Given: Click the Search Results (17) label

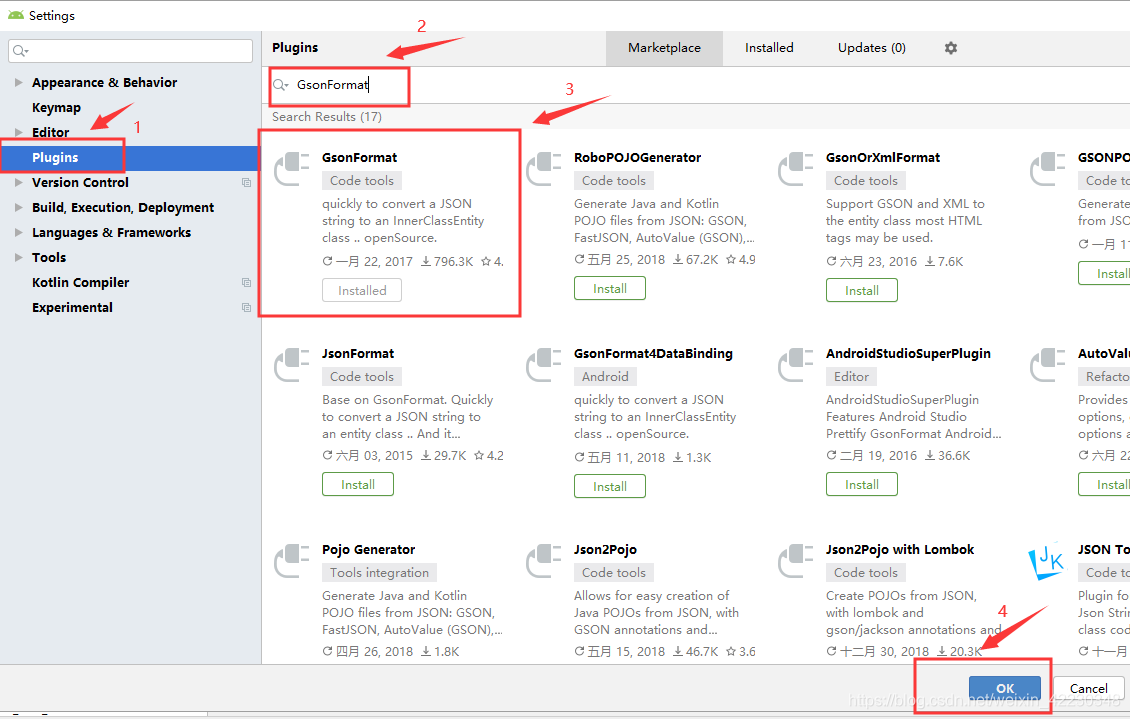Looking at the screenshot, I should point(326,117).
